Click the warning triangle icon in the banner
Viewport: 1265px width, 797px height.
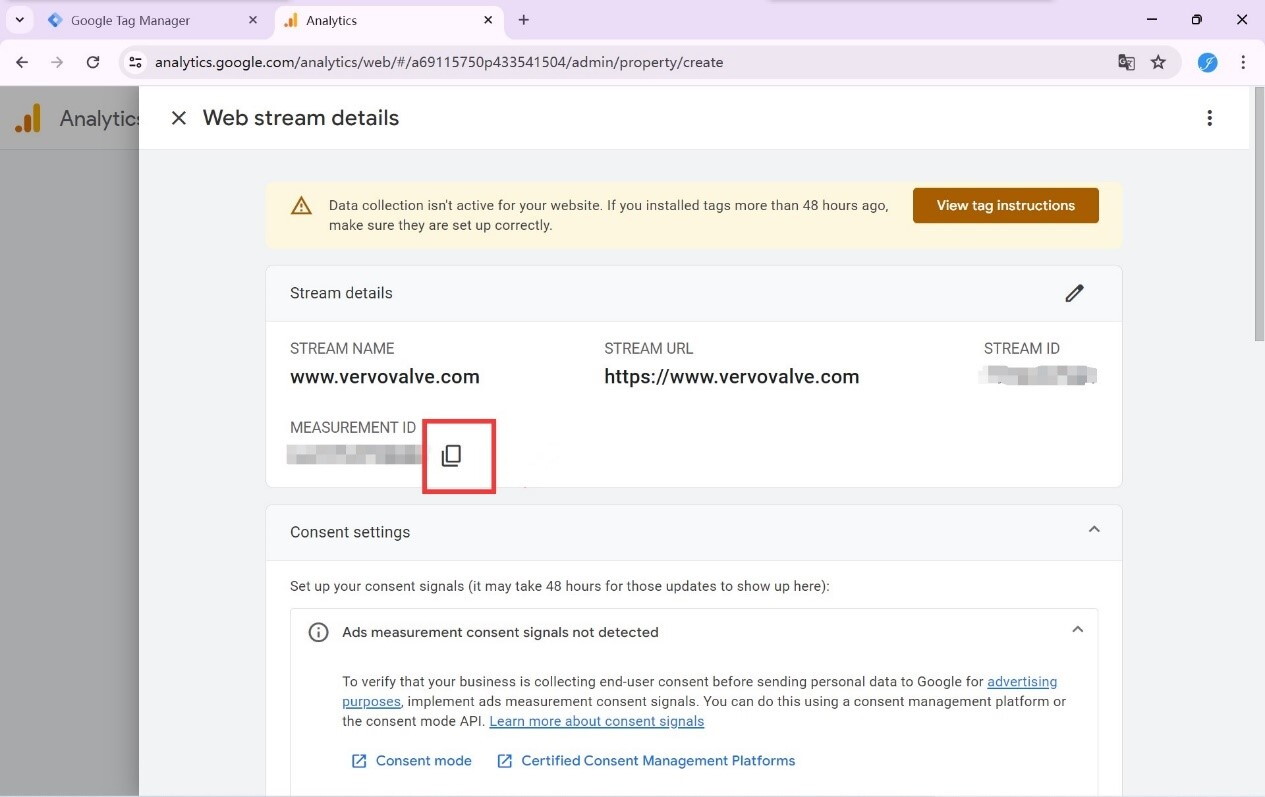click(301, 206)
